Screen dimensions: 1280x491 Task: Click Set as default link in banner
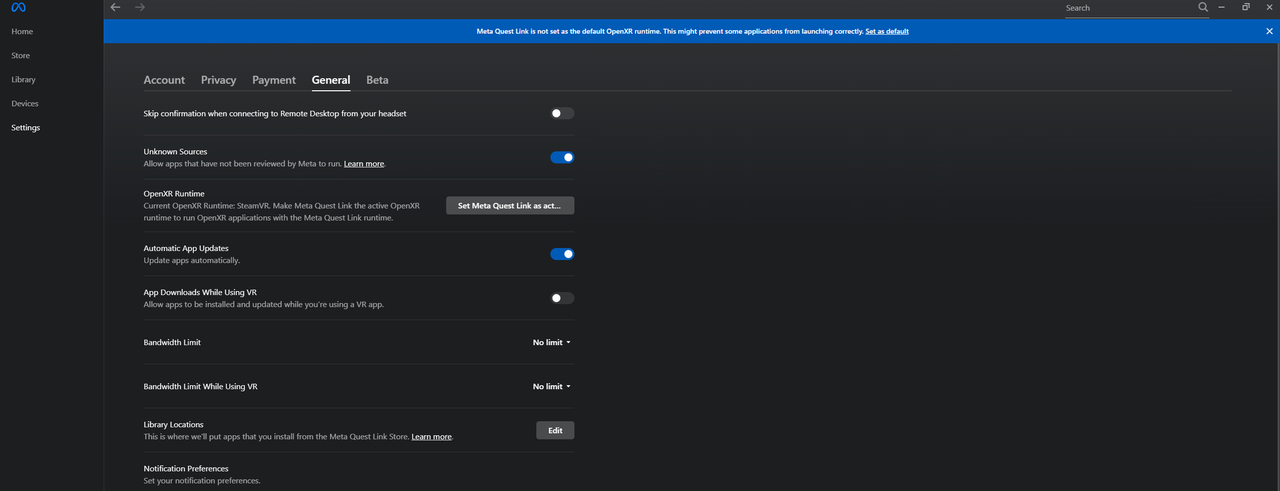(x=887, y=31)
